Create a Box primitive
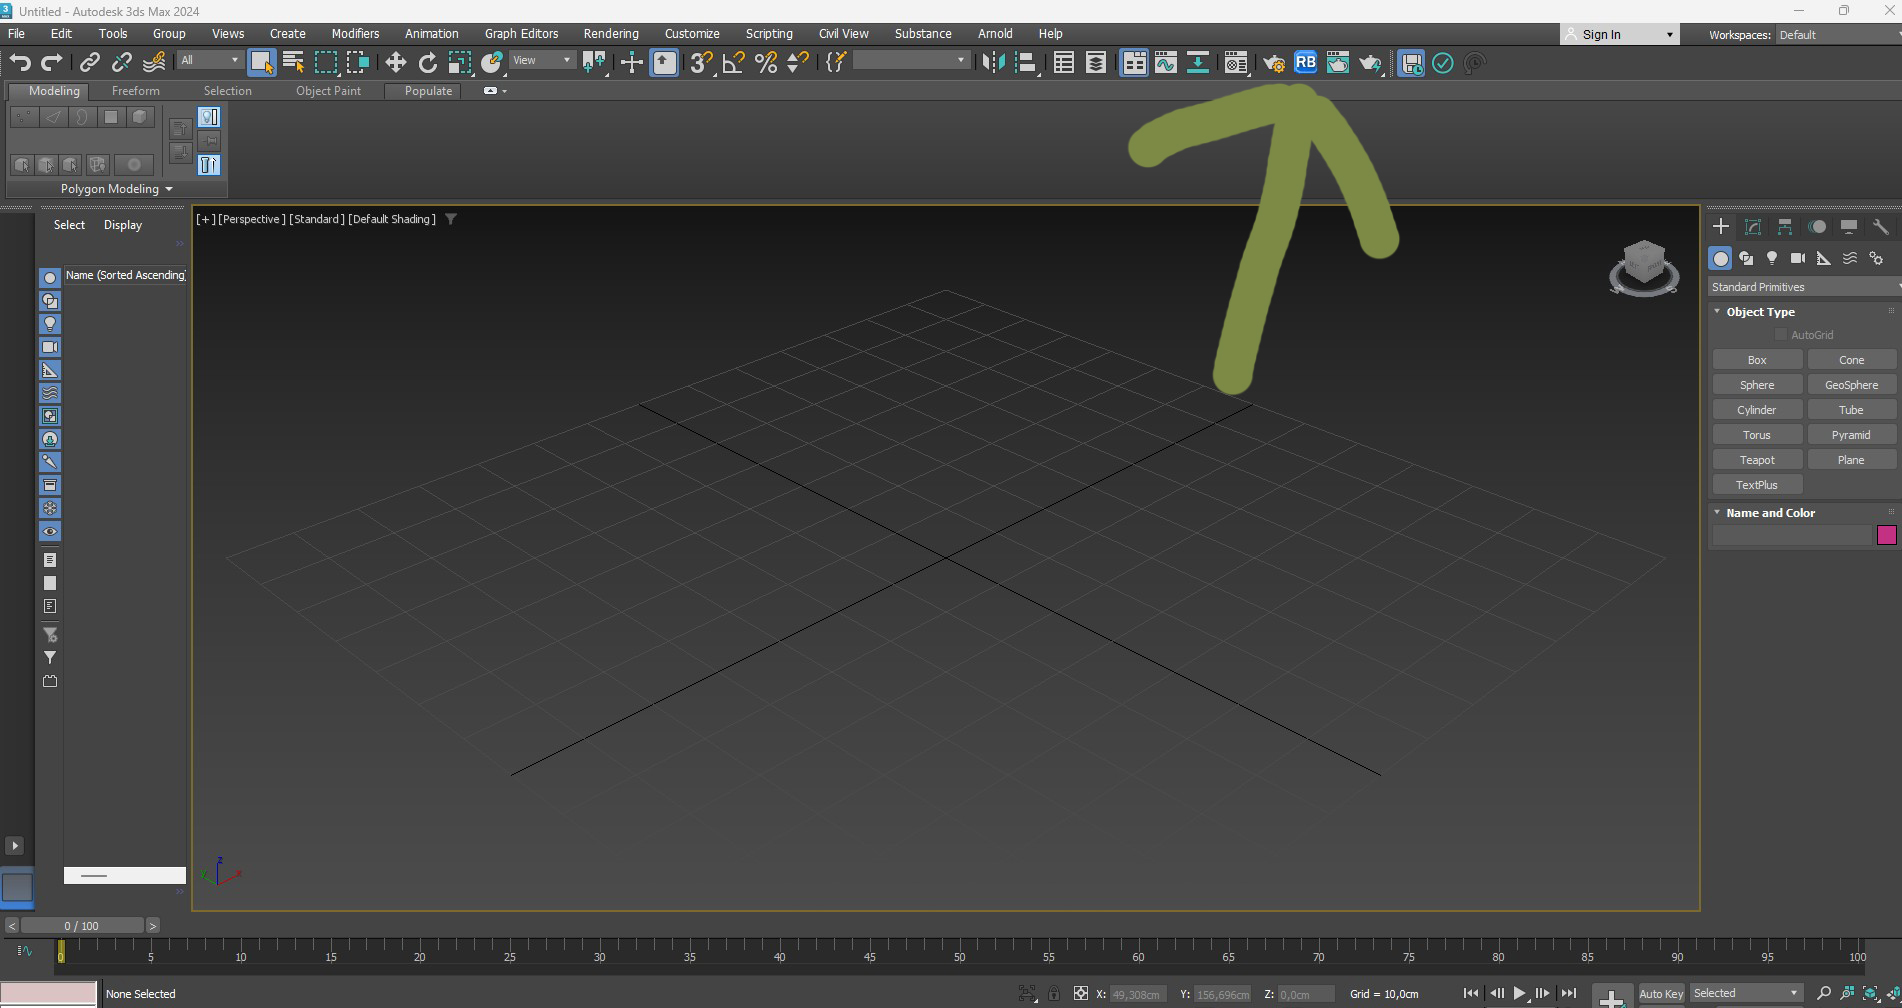 point(1757,360)
